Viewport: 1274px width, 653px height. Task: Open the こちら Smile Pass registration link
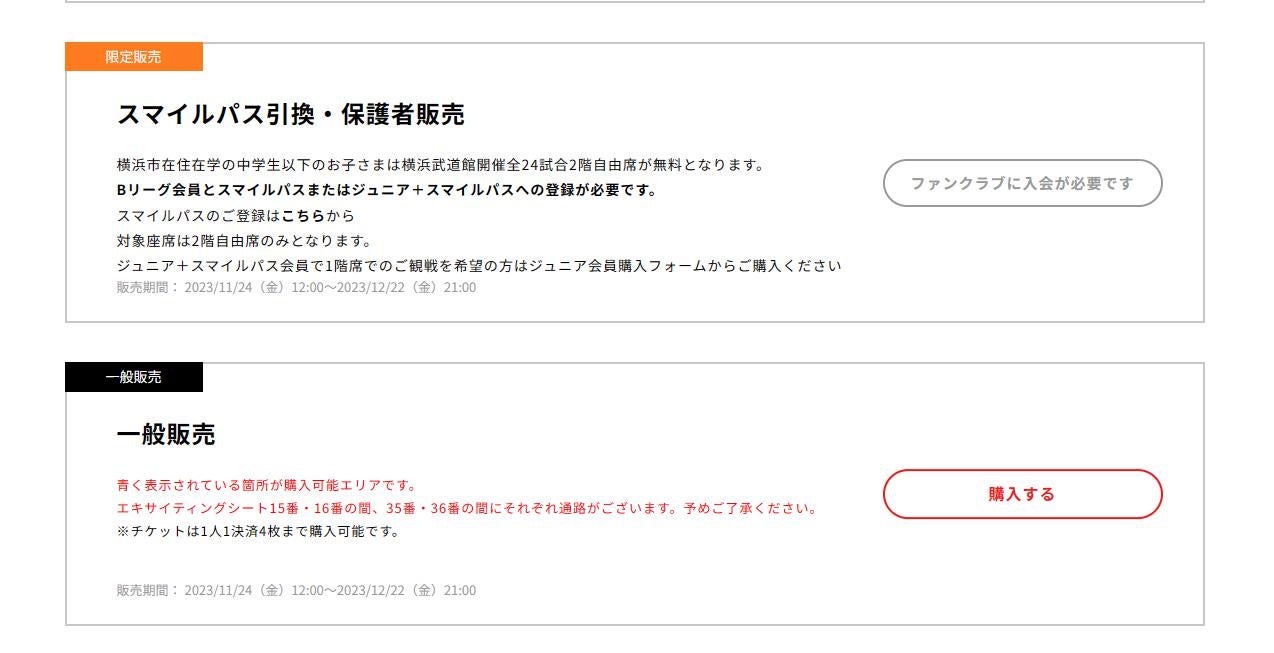point(304,215)
